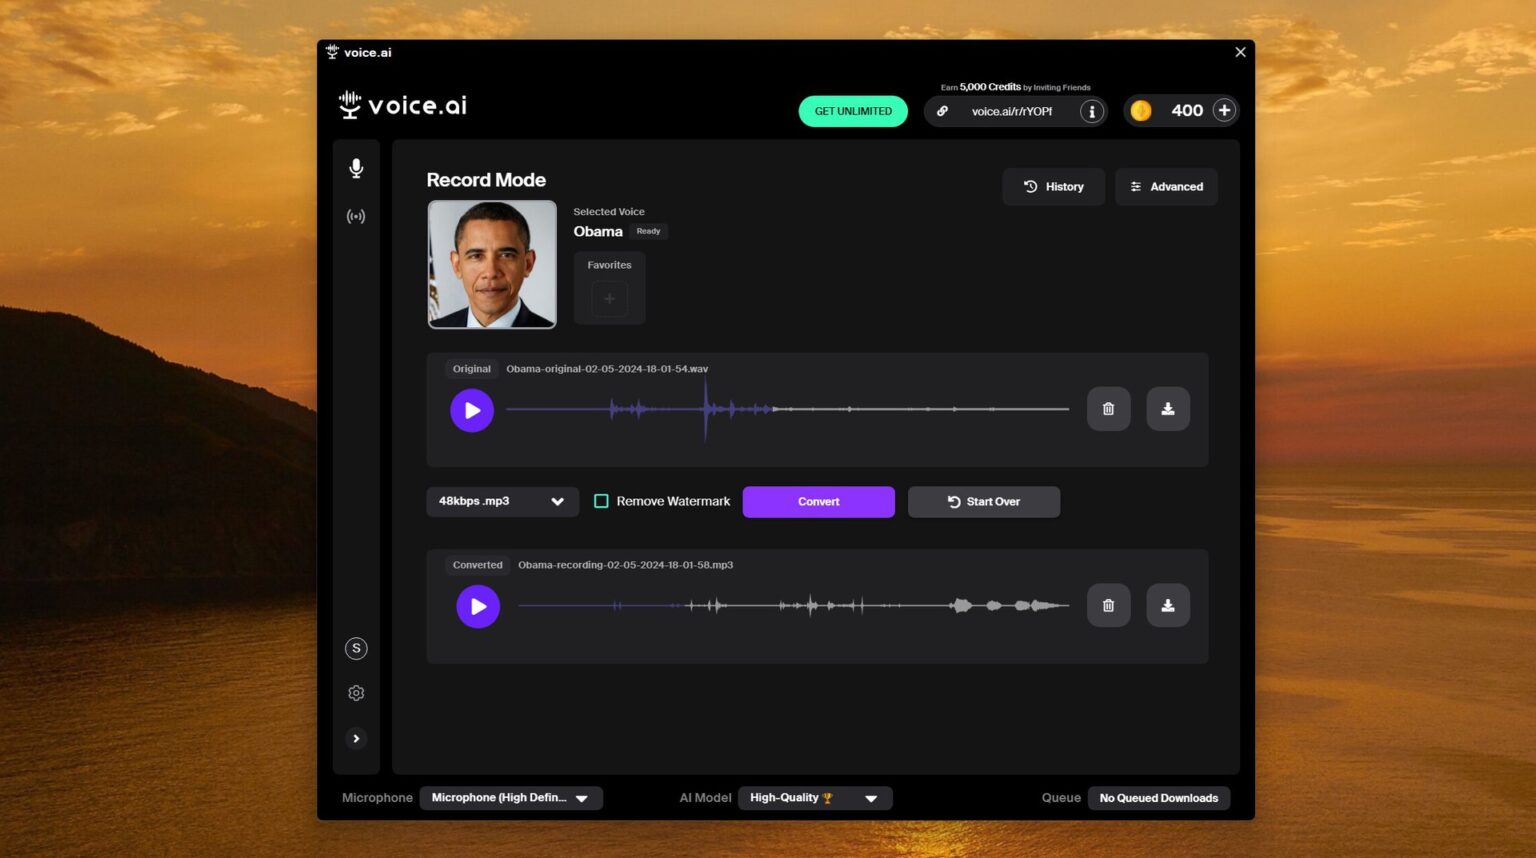Open referral link info icon
This screenshot has width=1536, height=858.
(x=1091, y=111)
